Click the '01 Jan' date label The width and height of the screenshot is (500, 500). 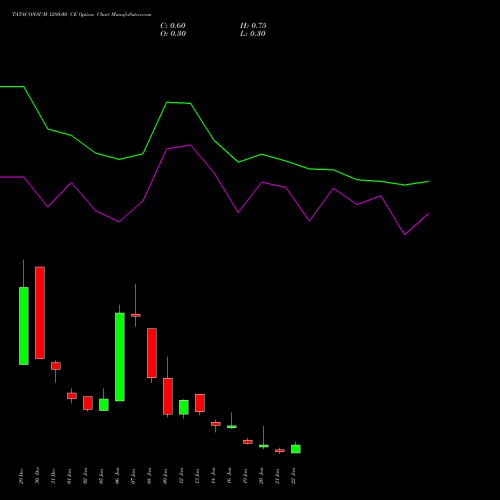69,476
